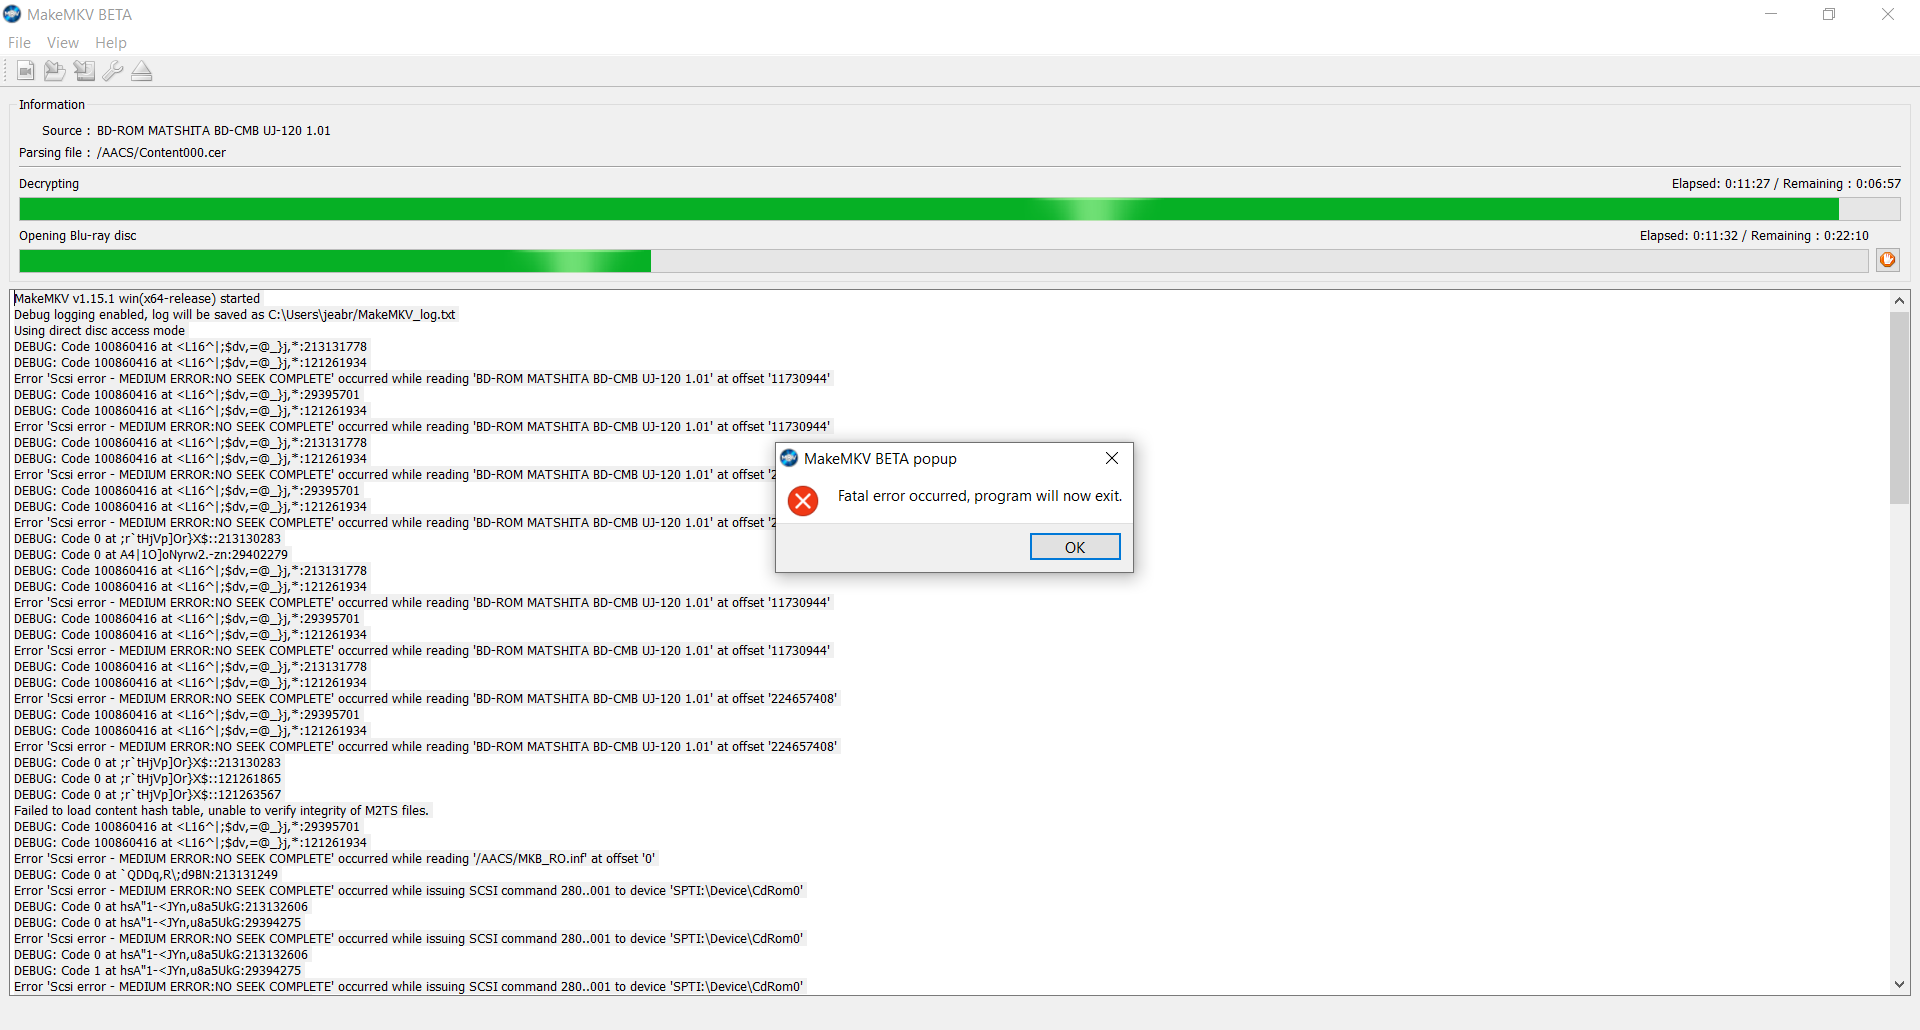
Task: Click the Source drive name text
Action: click(213, 131)
